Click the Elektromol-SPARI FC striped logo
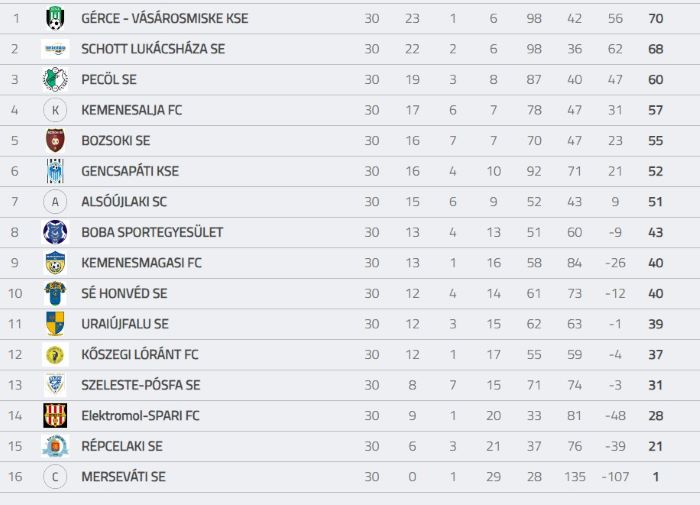 tap(55, 416)
